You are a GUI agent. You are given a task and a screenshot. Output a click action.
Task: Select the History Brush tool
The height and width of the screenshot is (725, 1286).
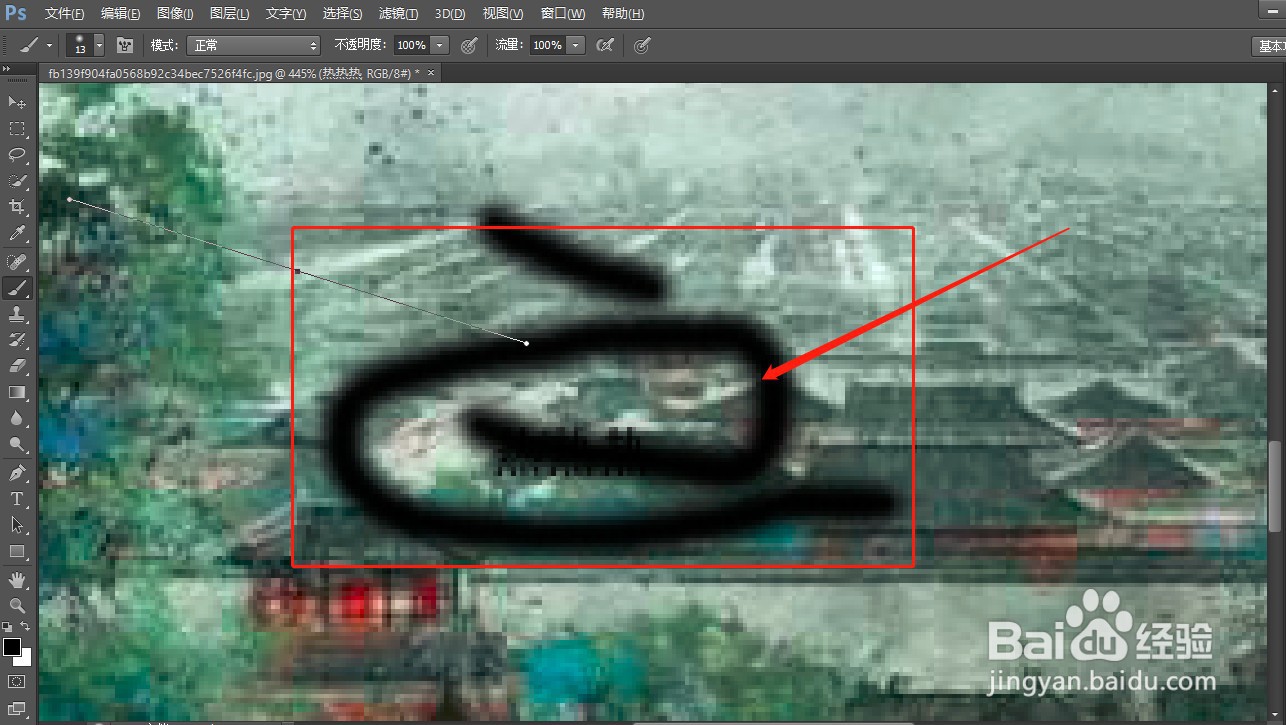point(17,340)
